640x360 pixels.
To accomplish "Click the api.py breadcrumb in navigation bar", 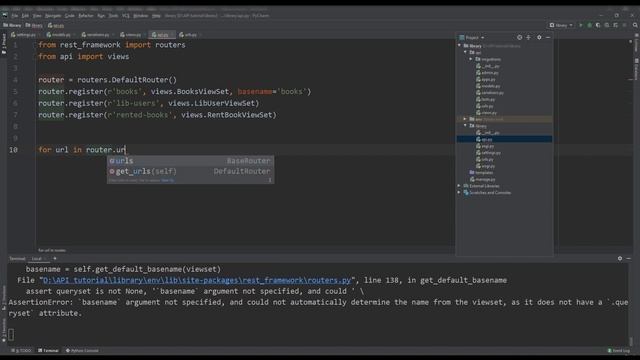I will [56, 25].
